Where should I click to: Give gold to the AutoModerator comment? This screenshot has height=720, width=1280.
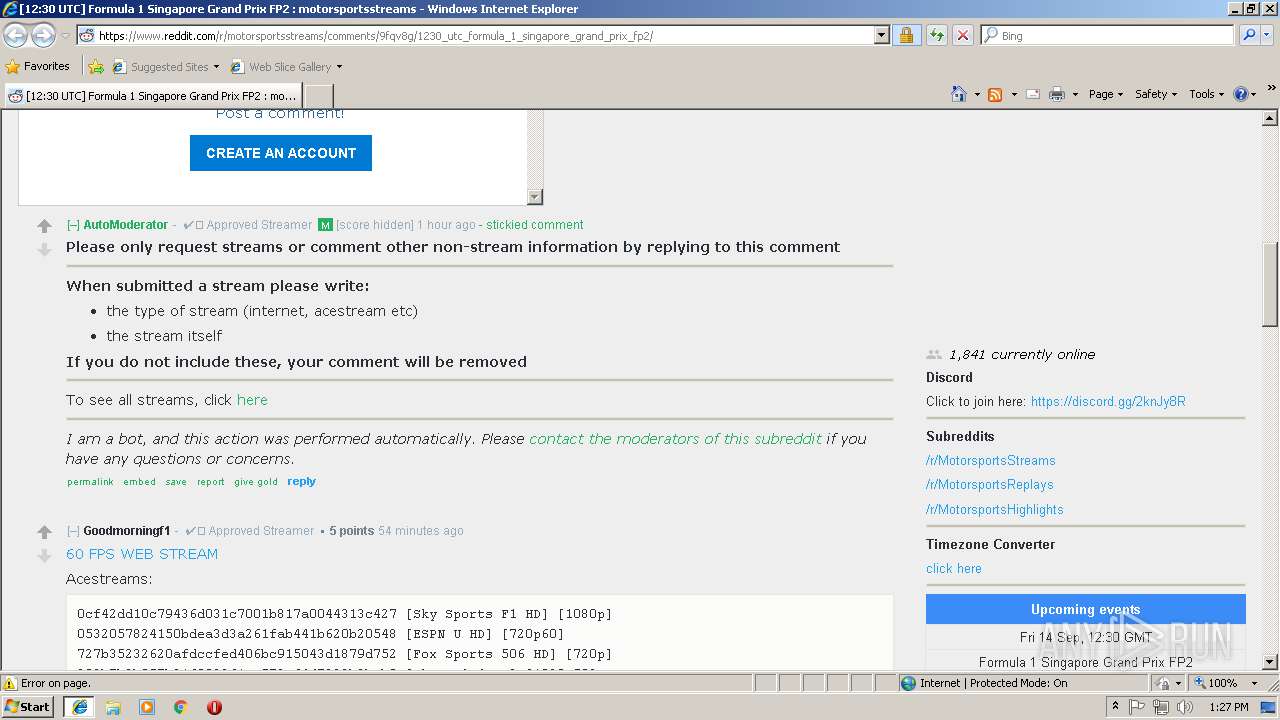[x=256, y=482]
